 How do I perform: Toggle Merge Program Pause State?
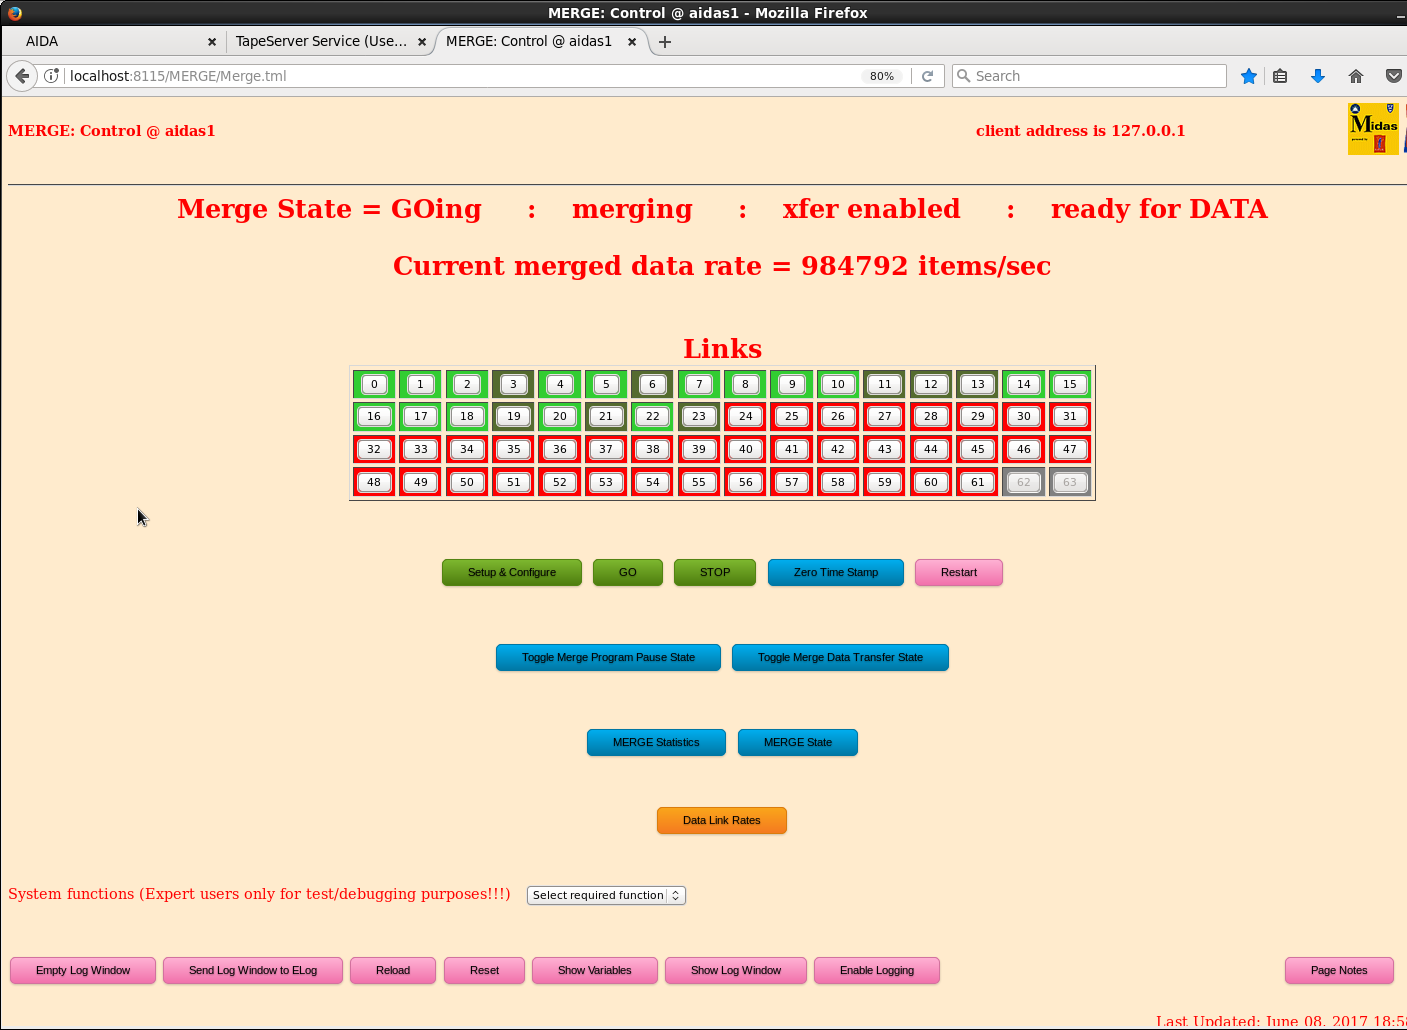(x=608, y=658)
